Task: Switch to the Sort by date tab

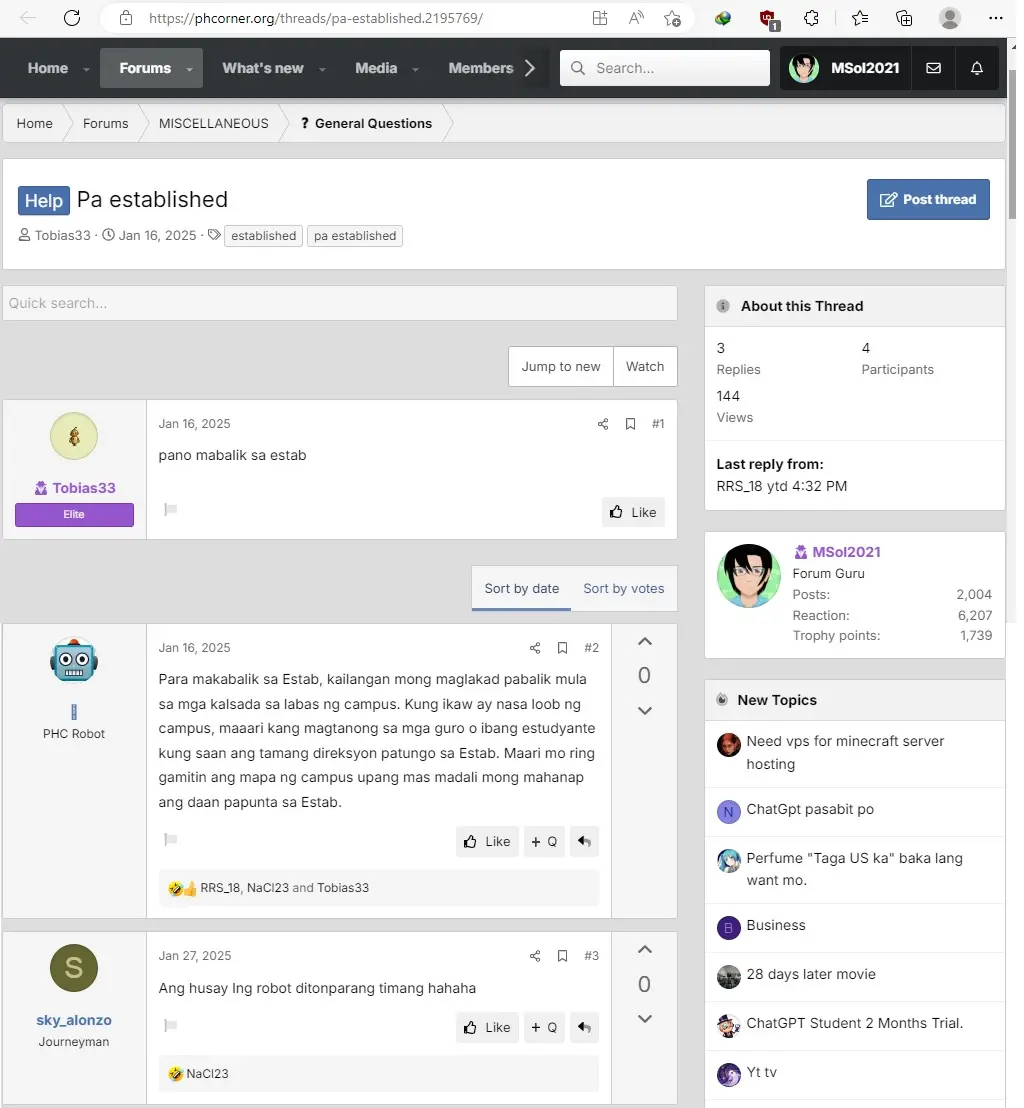Action: pyautogui.click(x=522, y=589)
